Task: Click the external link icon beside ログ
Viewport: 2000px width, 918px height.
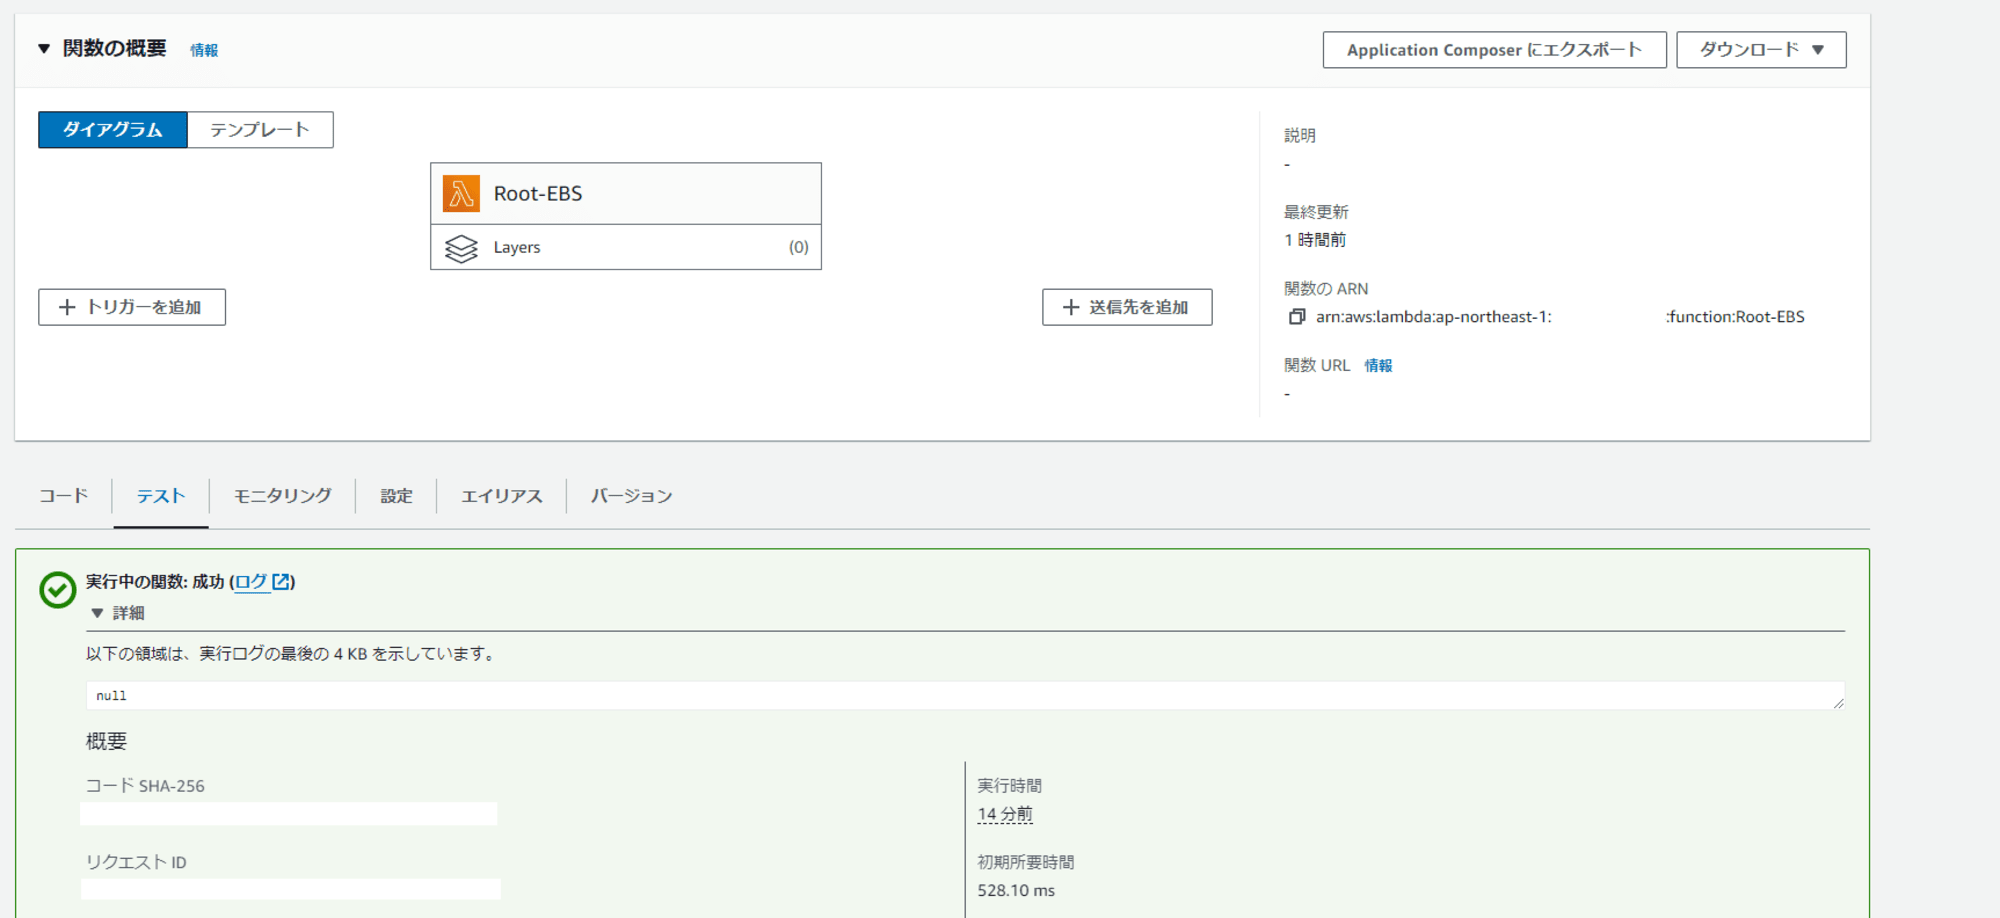Action: point(281,582)
